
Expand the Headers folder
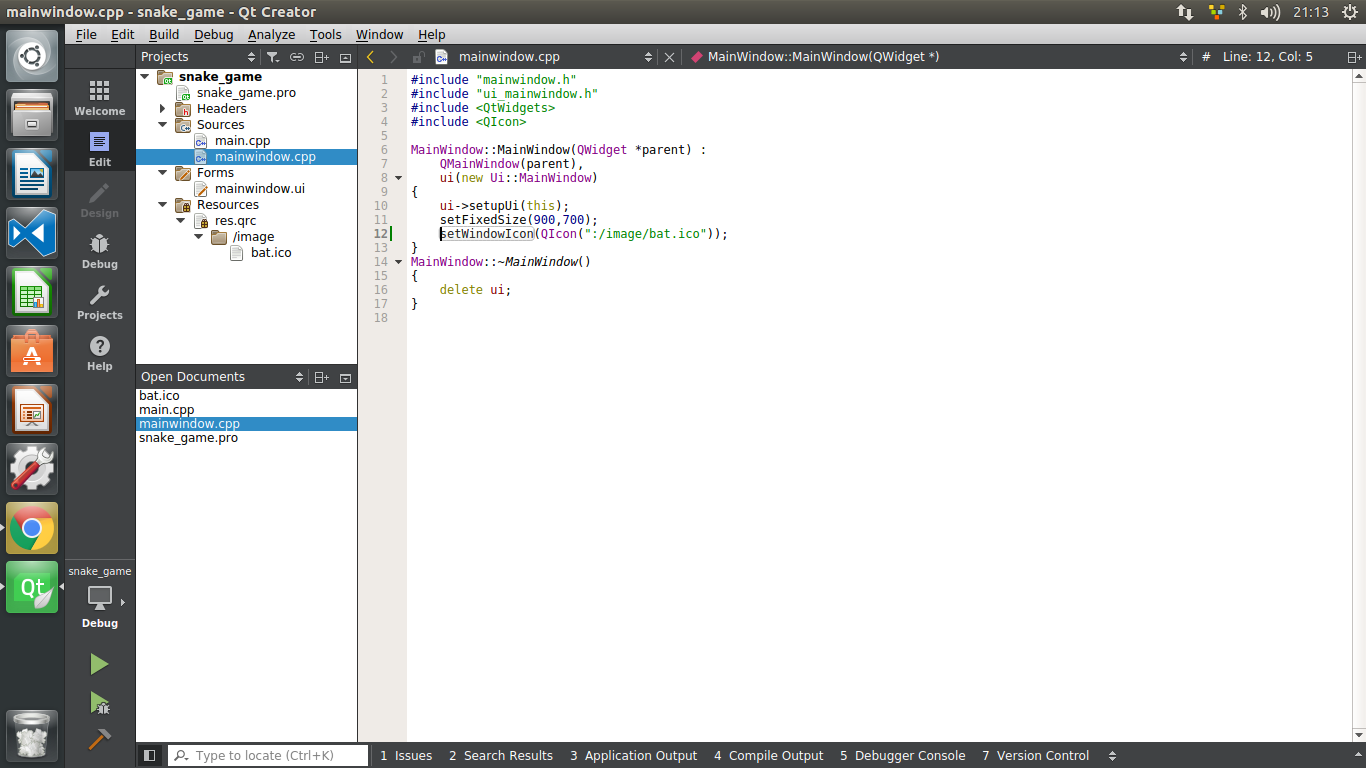162,109
